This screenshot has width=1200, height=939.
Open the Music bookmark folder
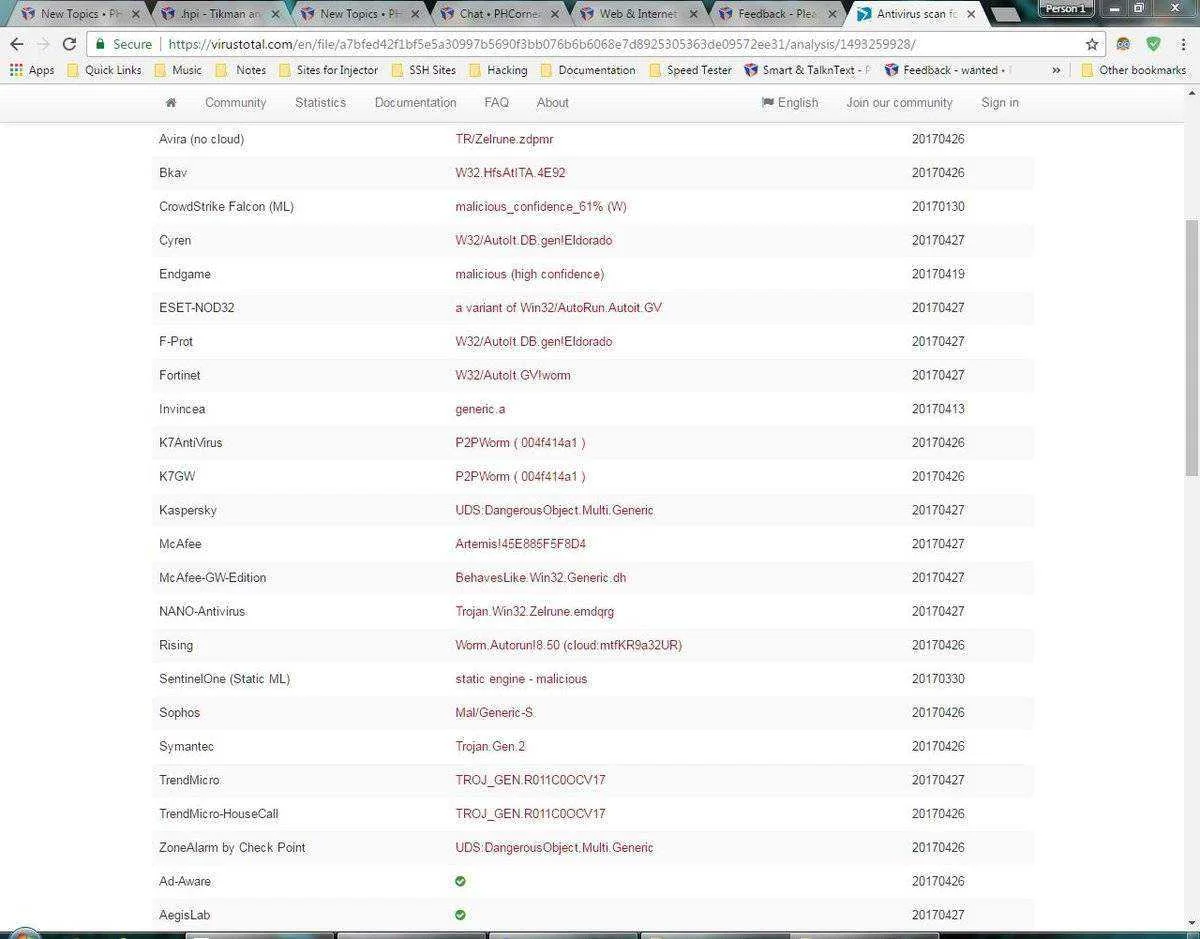coord(178,70)
